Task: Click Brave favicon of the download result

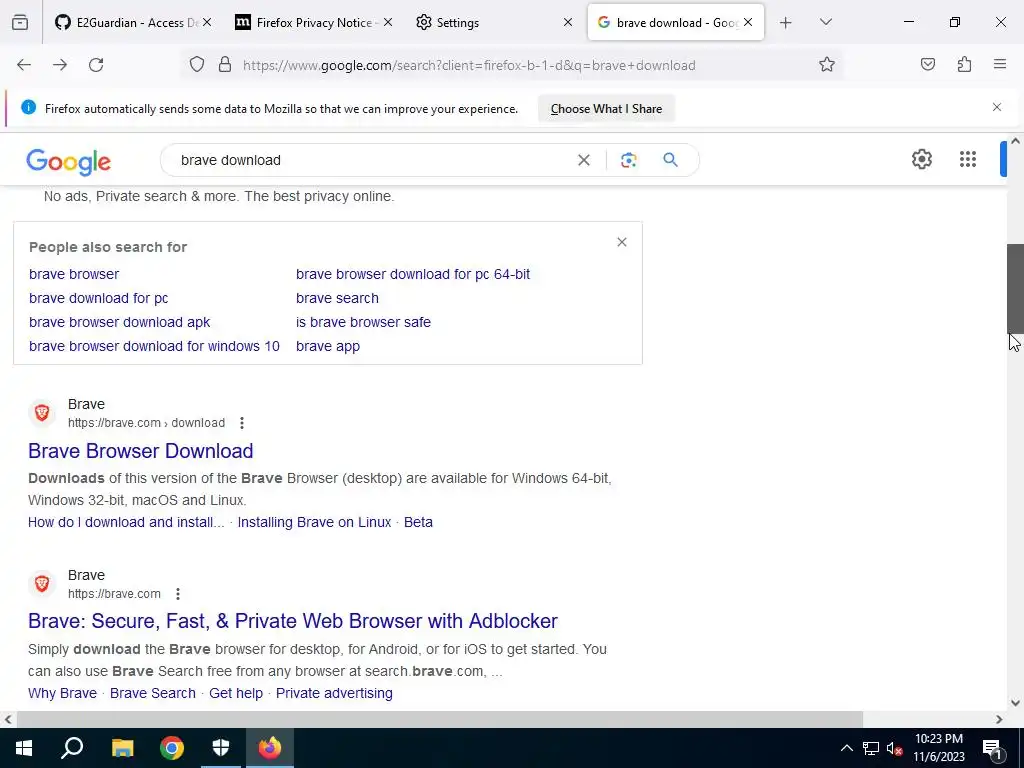Action: pyautogui.click(x=42, y=413)
